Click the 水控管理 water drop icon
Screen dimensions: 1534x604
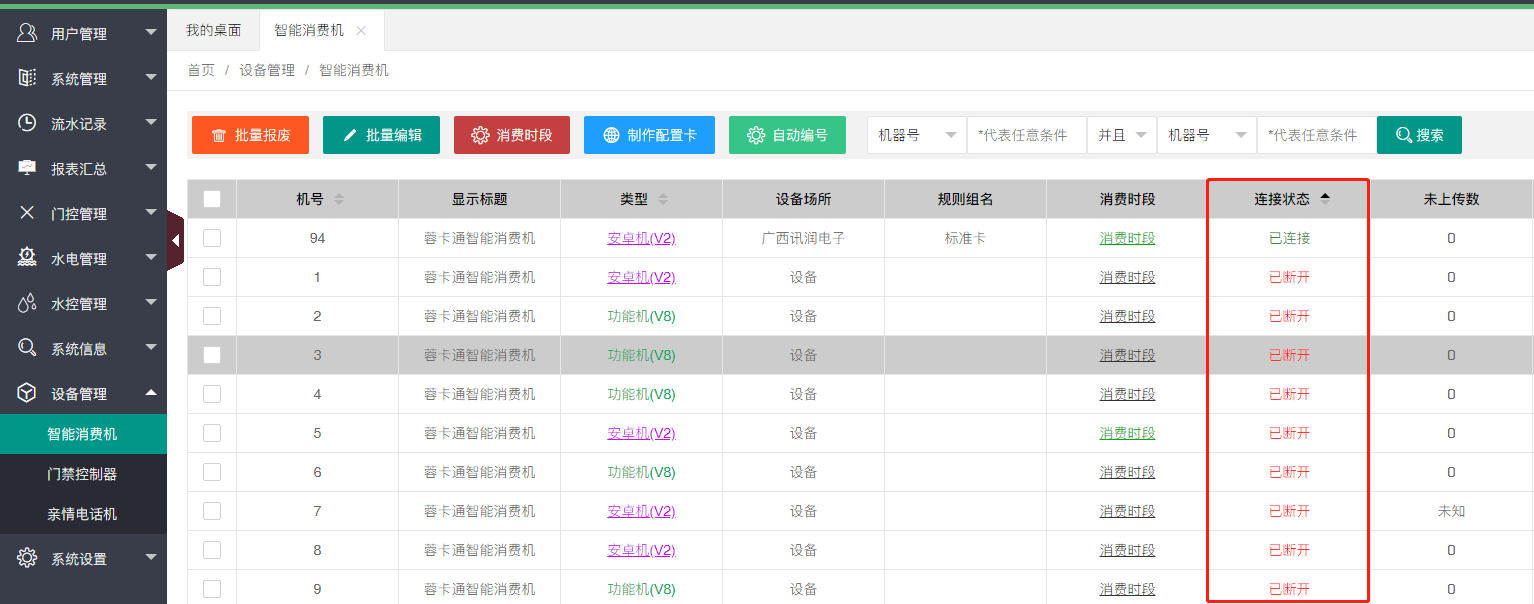27,303
